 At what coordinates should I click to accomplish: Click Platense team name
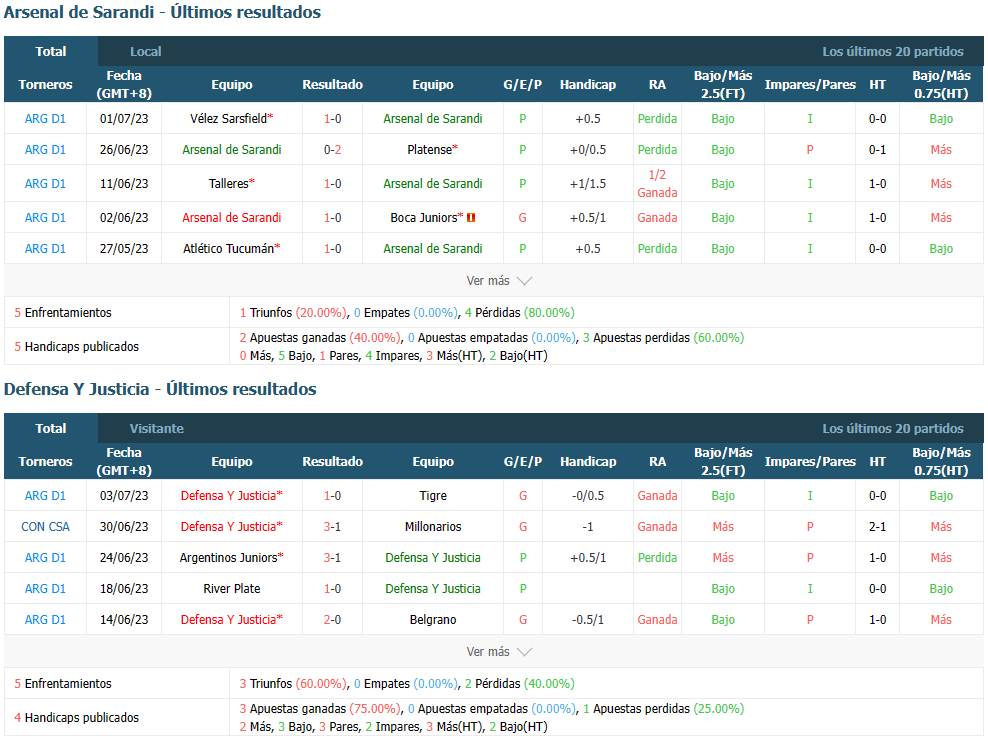tap(430, 150)
